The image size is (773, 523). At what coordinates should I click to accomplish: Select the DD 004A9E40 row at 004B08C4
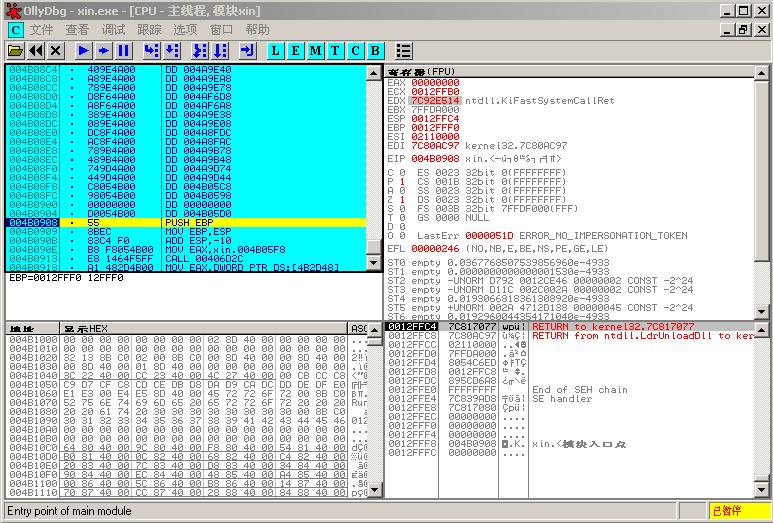click(x=186, y=70)
